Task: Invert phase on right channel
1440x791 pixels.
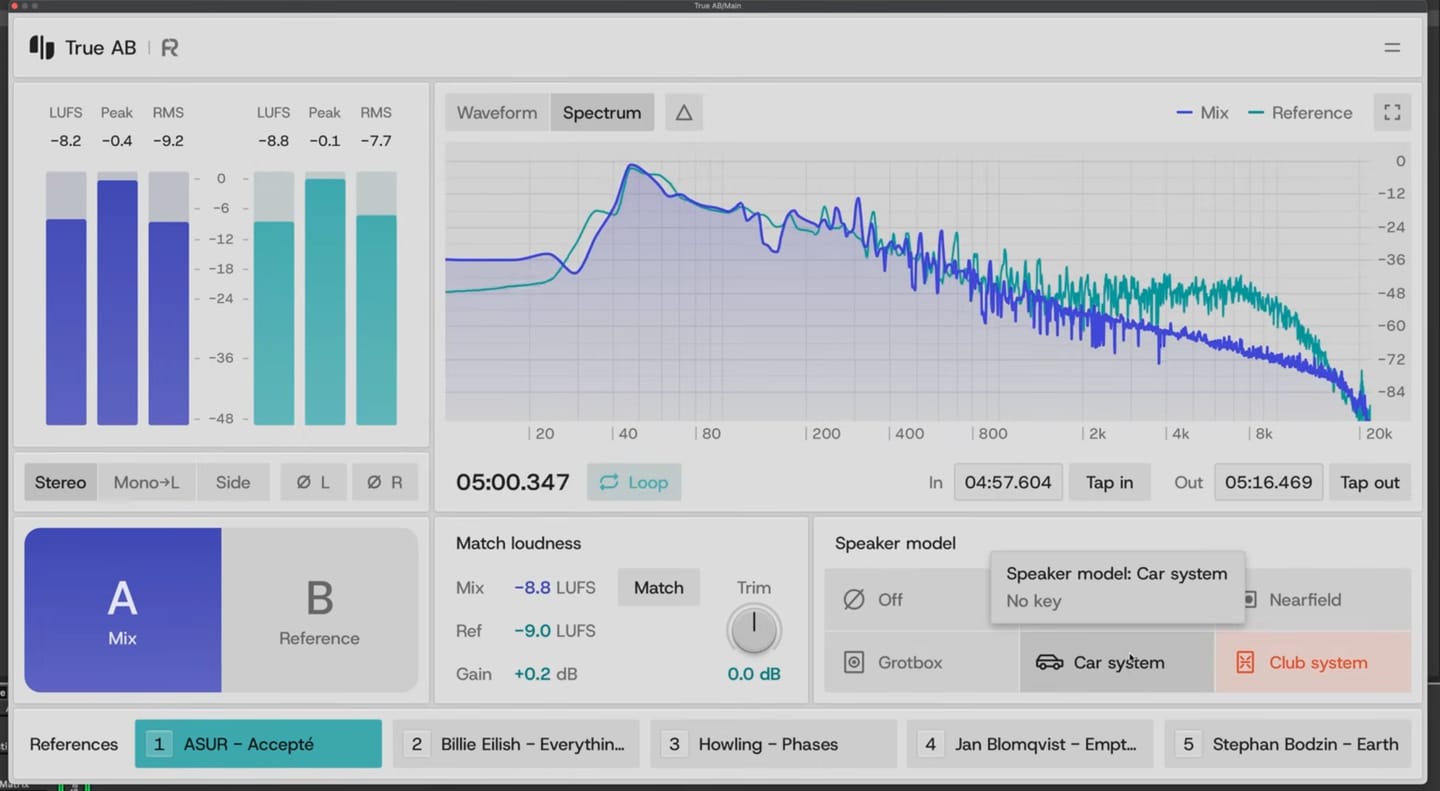Action: tap(385, 482)
